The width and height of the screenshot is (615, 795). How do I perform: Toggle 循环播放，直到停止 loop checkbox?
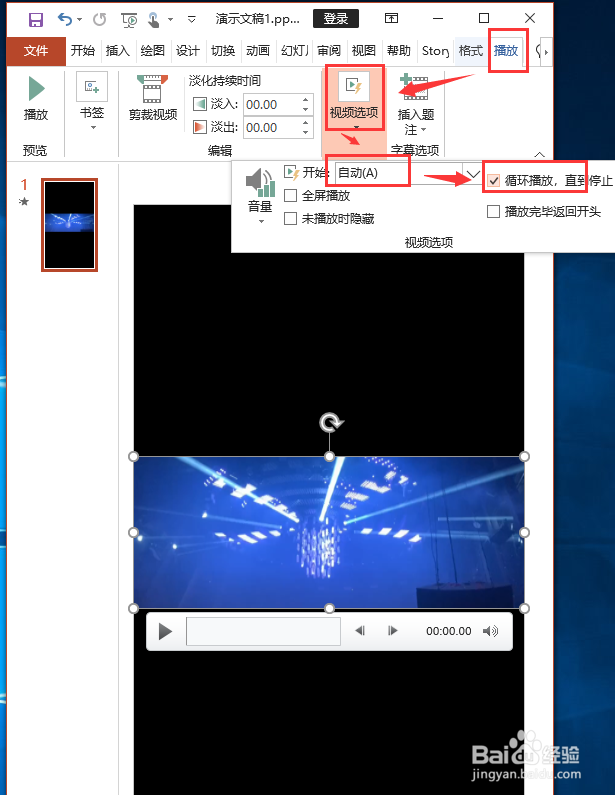coord(493,180)
